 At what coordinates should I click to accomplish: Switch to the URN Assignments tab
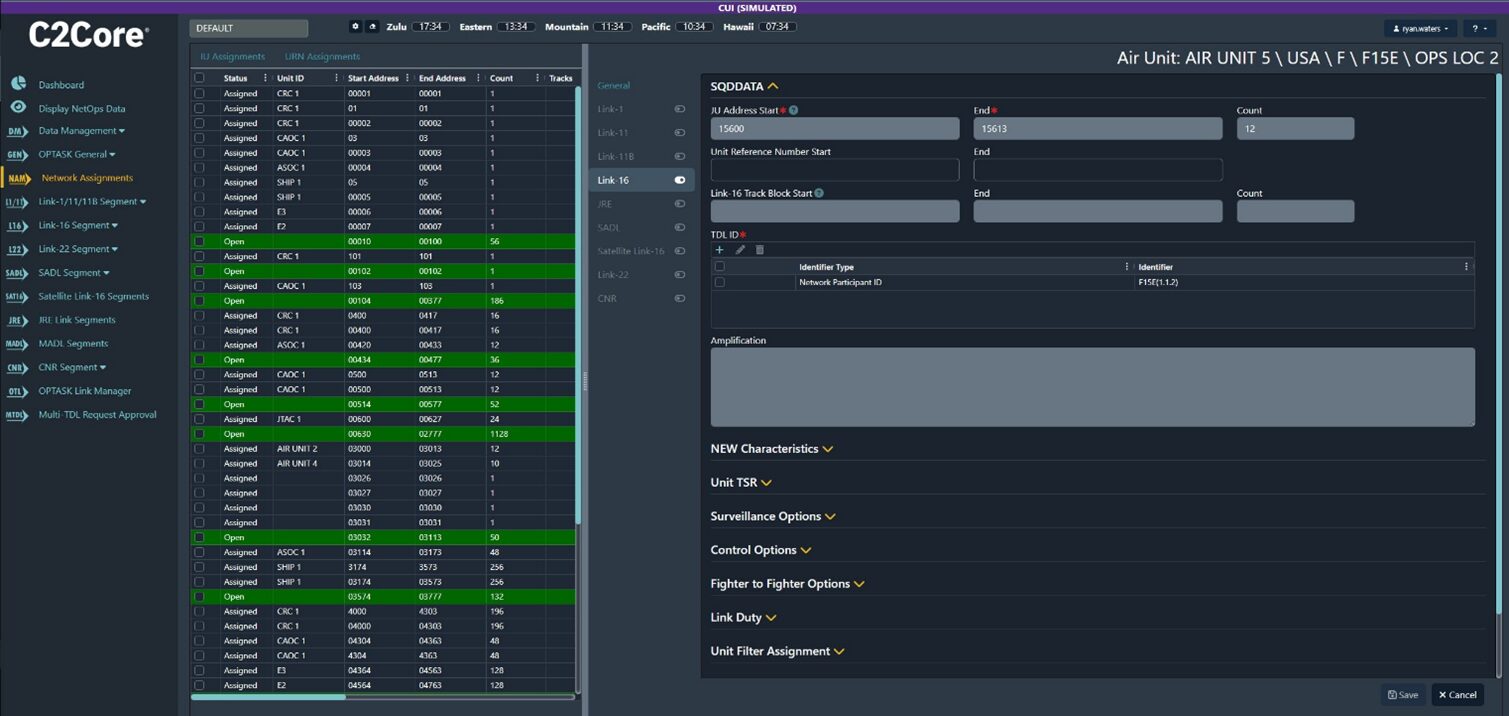click(x=322, y=57)
